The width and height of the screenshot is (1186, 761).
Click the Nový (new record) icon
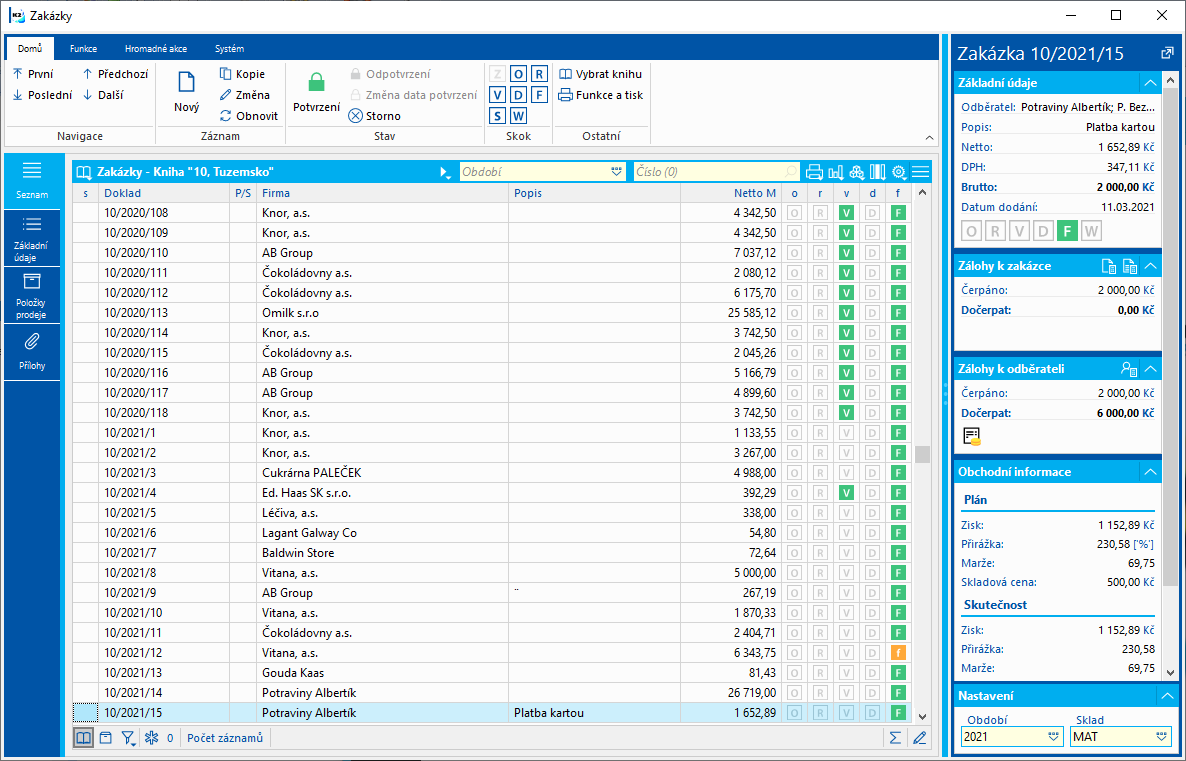(x=186, y=85)
